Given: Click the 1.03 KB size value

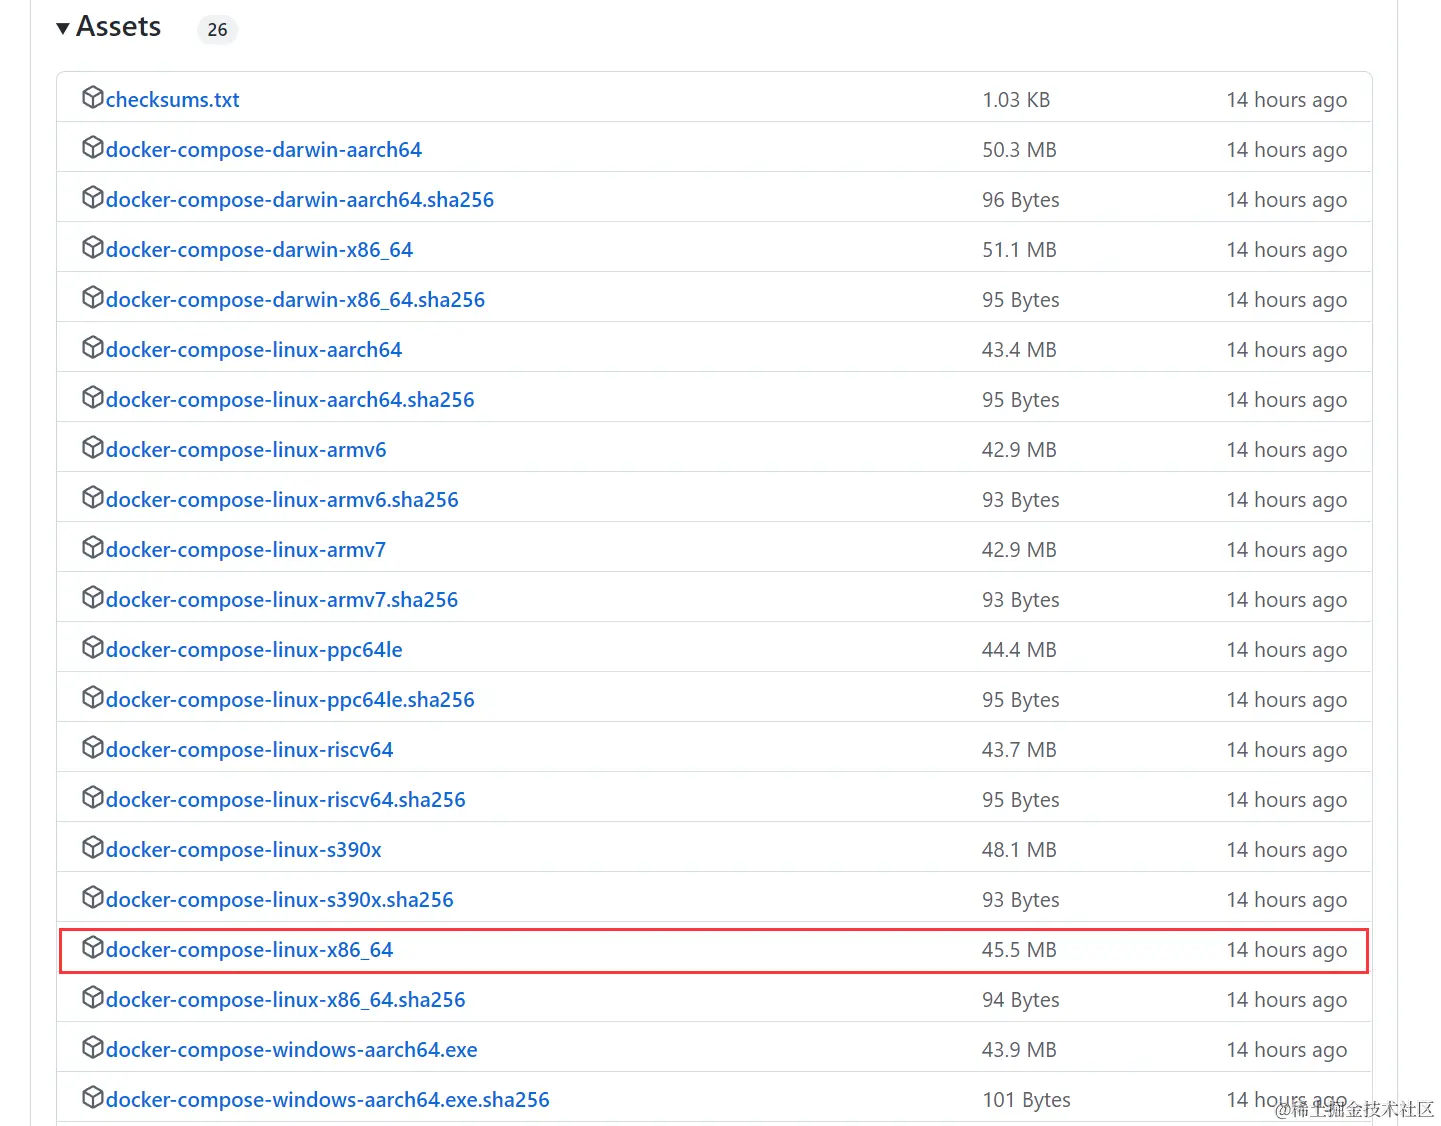Looking at the screenshot, I should (1016, 100).
